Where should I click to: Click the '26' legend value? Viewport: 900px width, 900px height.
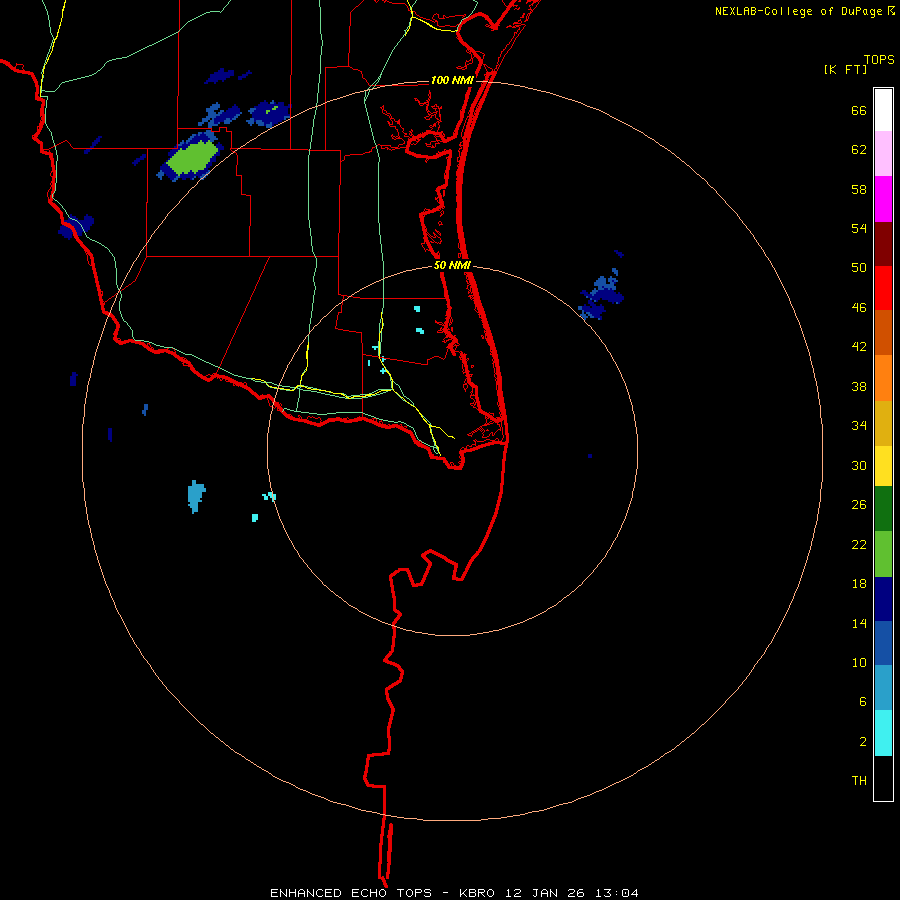pyautogui.click(x=859, y=505)
